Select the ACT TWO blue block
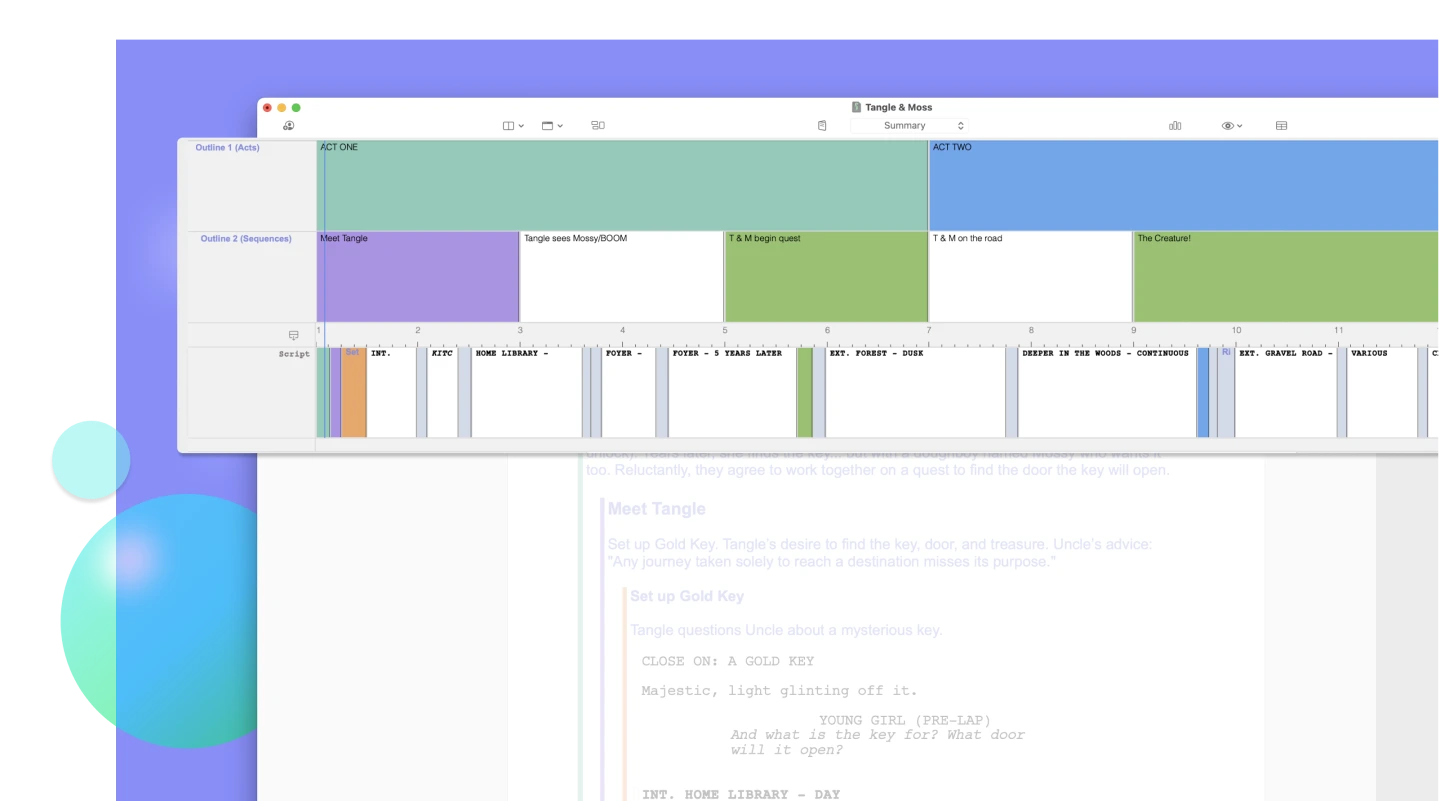Image resolution: width=1439 pixels, height=801 pixels. [1184, 186]
